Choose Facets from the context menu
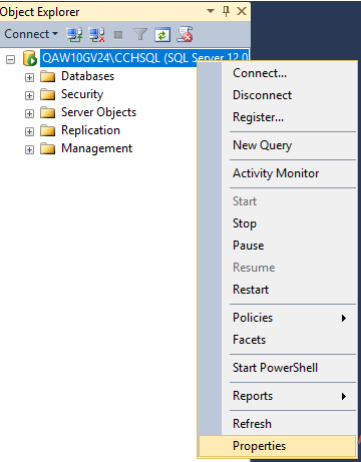 pos(277,340)
